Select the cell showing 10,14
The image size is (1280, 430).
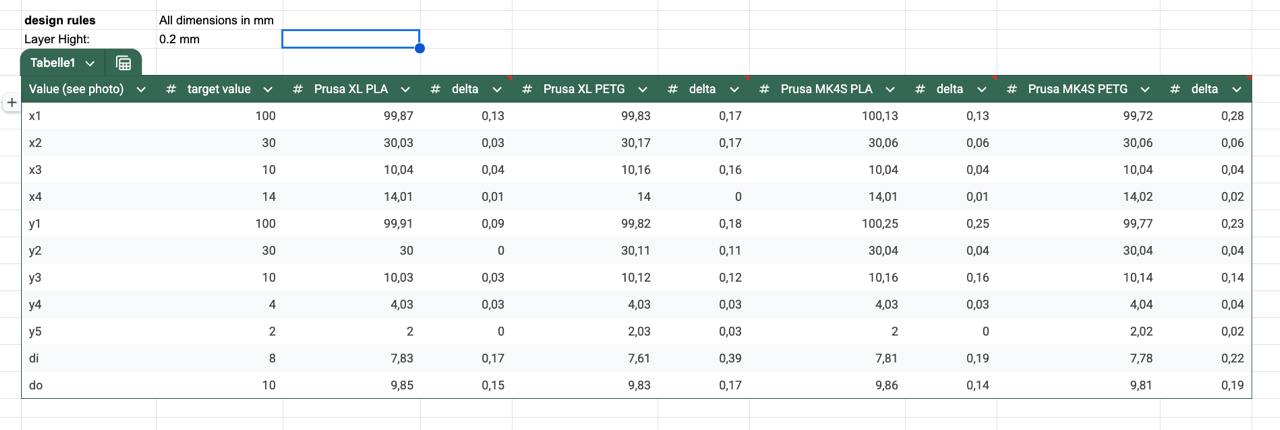[x=1078, y=277]
